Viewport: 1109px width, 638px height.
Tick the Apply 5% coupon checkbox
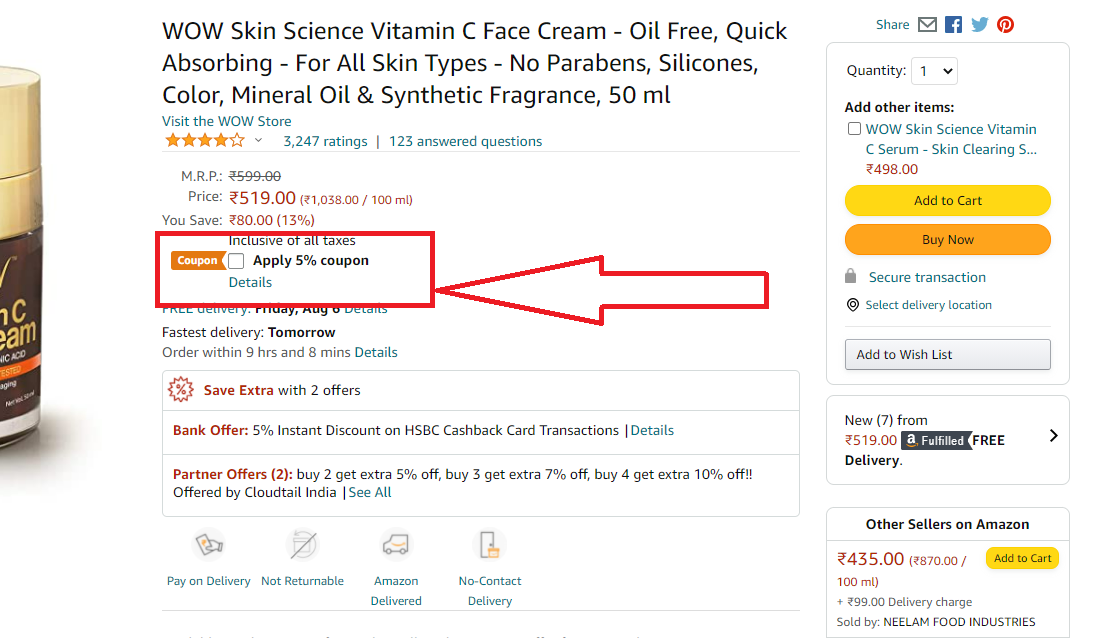236,261
